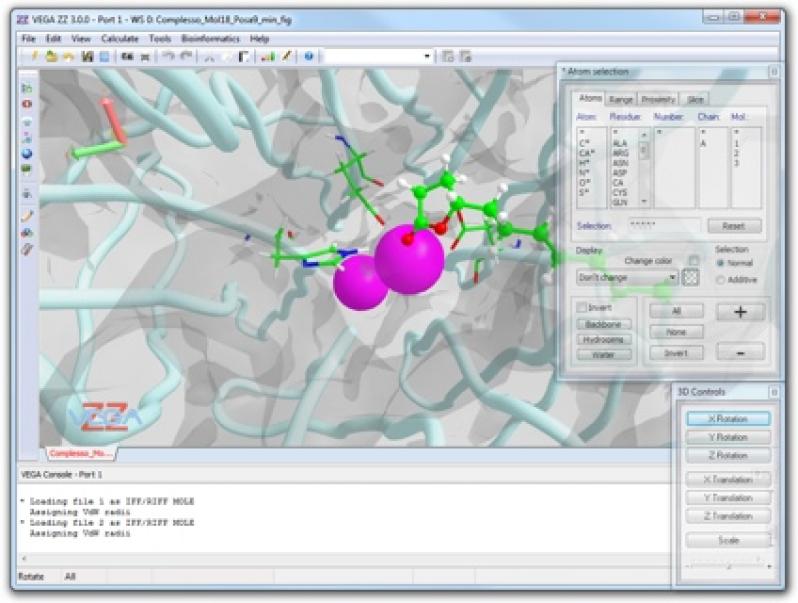Open the File menu
This screenshot has width=798, height=603.
(28, 39)
